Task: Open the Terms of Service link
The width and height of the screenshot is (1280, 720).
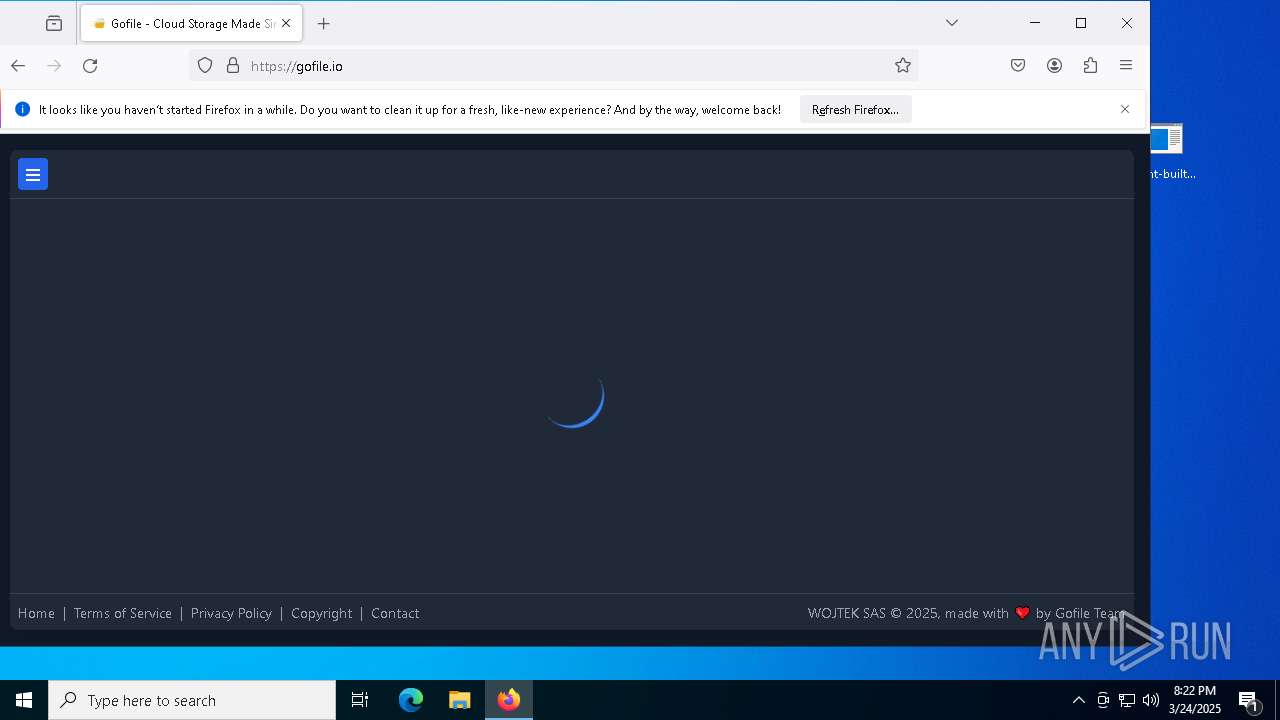Action: point(123,613)
